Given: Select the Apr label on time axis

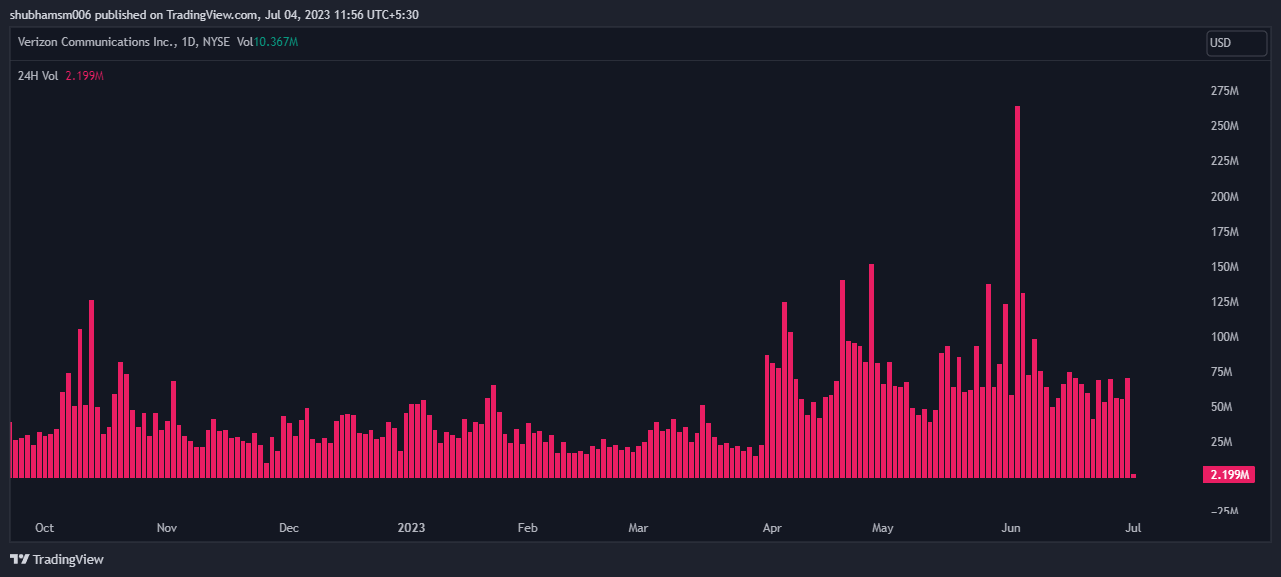Looking at the screenshot, I should click(x=771, y=527).
